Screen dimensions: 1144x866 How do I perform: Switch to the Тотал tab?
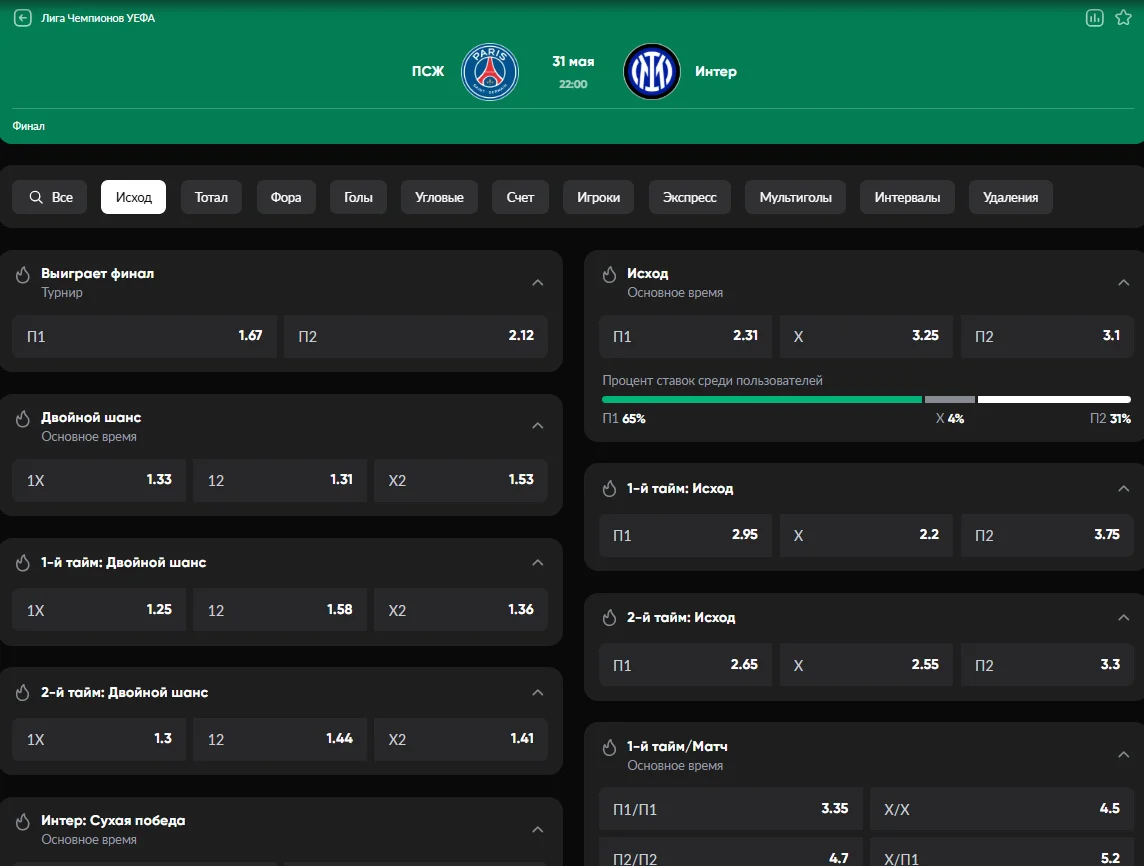[x=211, y=198]
